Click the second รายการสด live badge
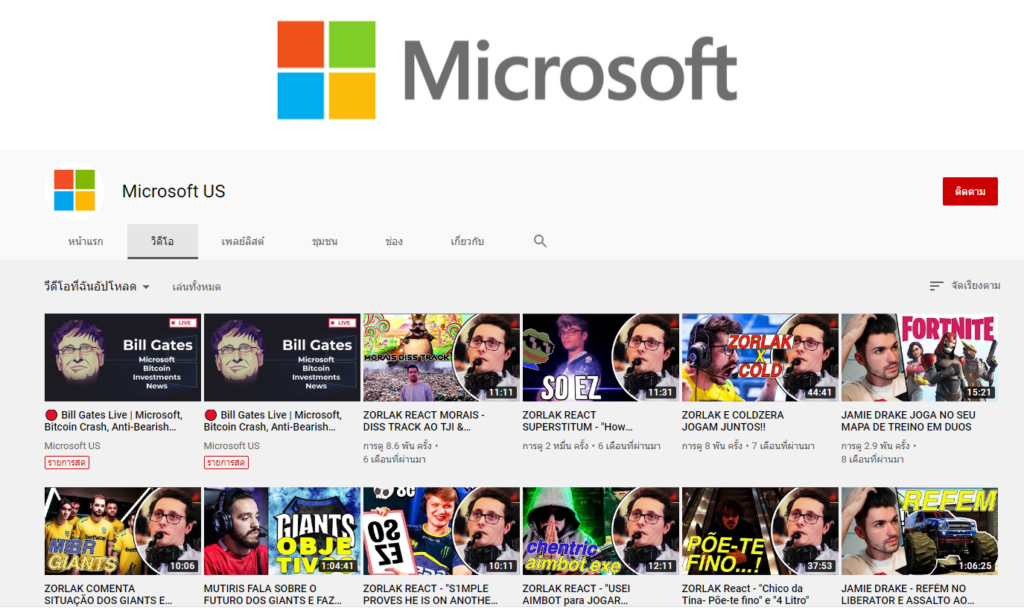This screenshot has height=610, width=1024. click(226, 462)
